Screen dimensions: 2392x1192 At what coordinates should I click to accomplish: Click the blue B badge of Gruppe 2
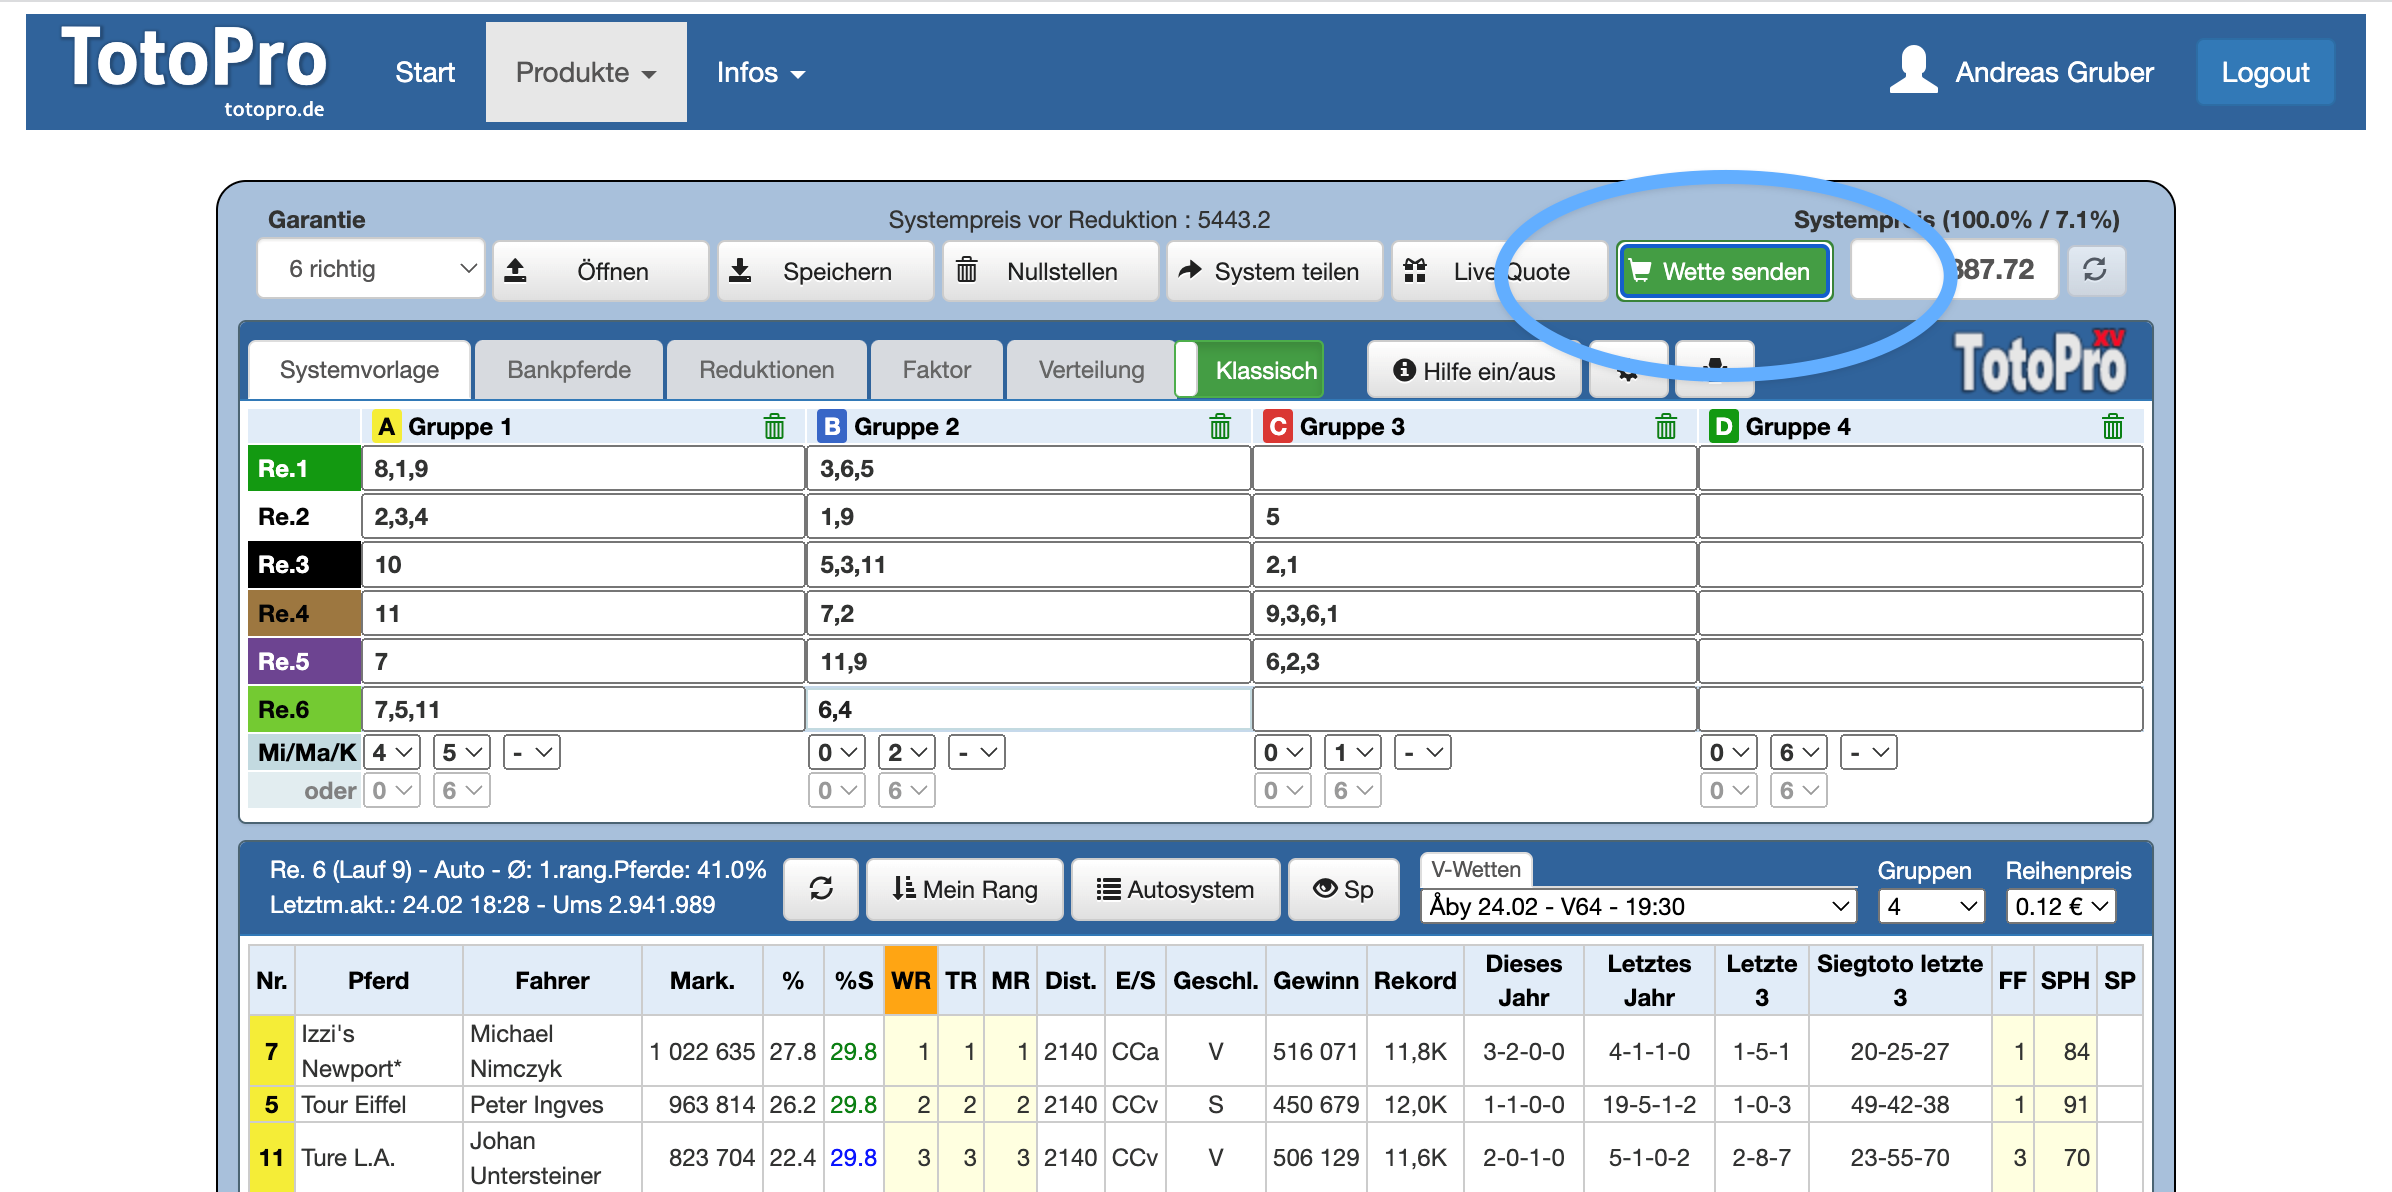[x=832, y=427]
